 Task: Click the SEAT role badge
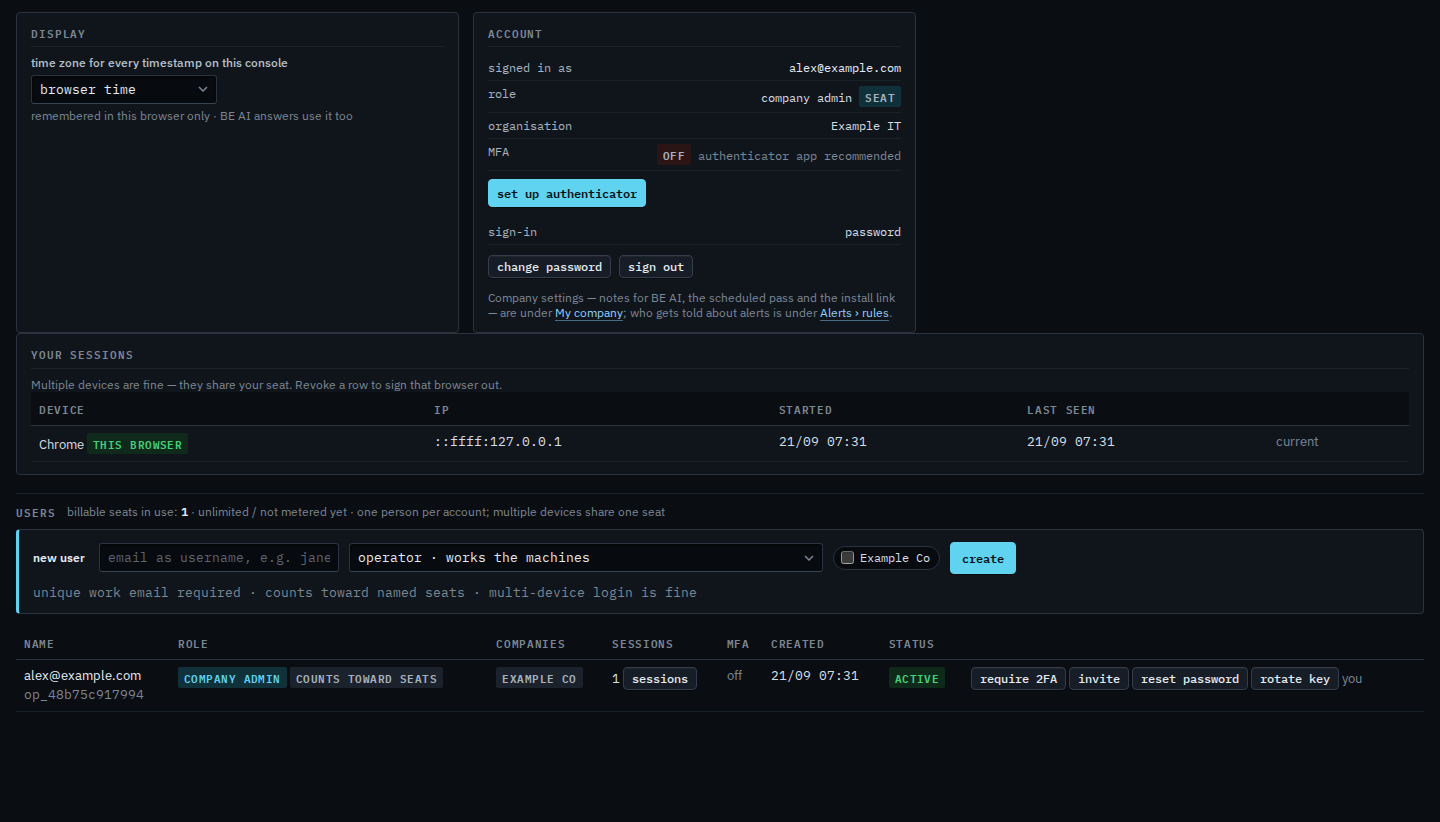(x=880, y=97)
